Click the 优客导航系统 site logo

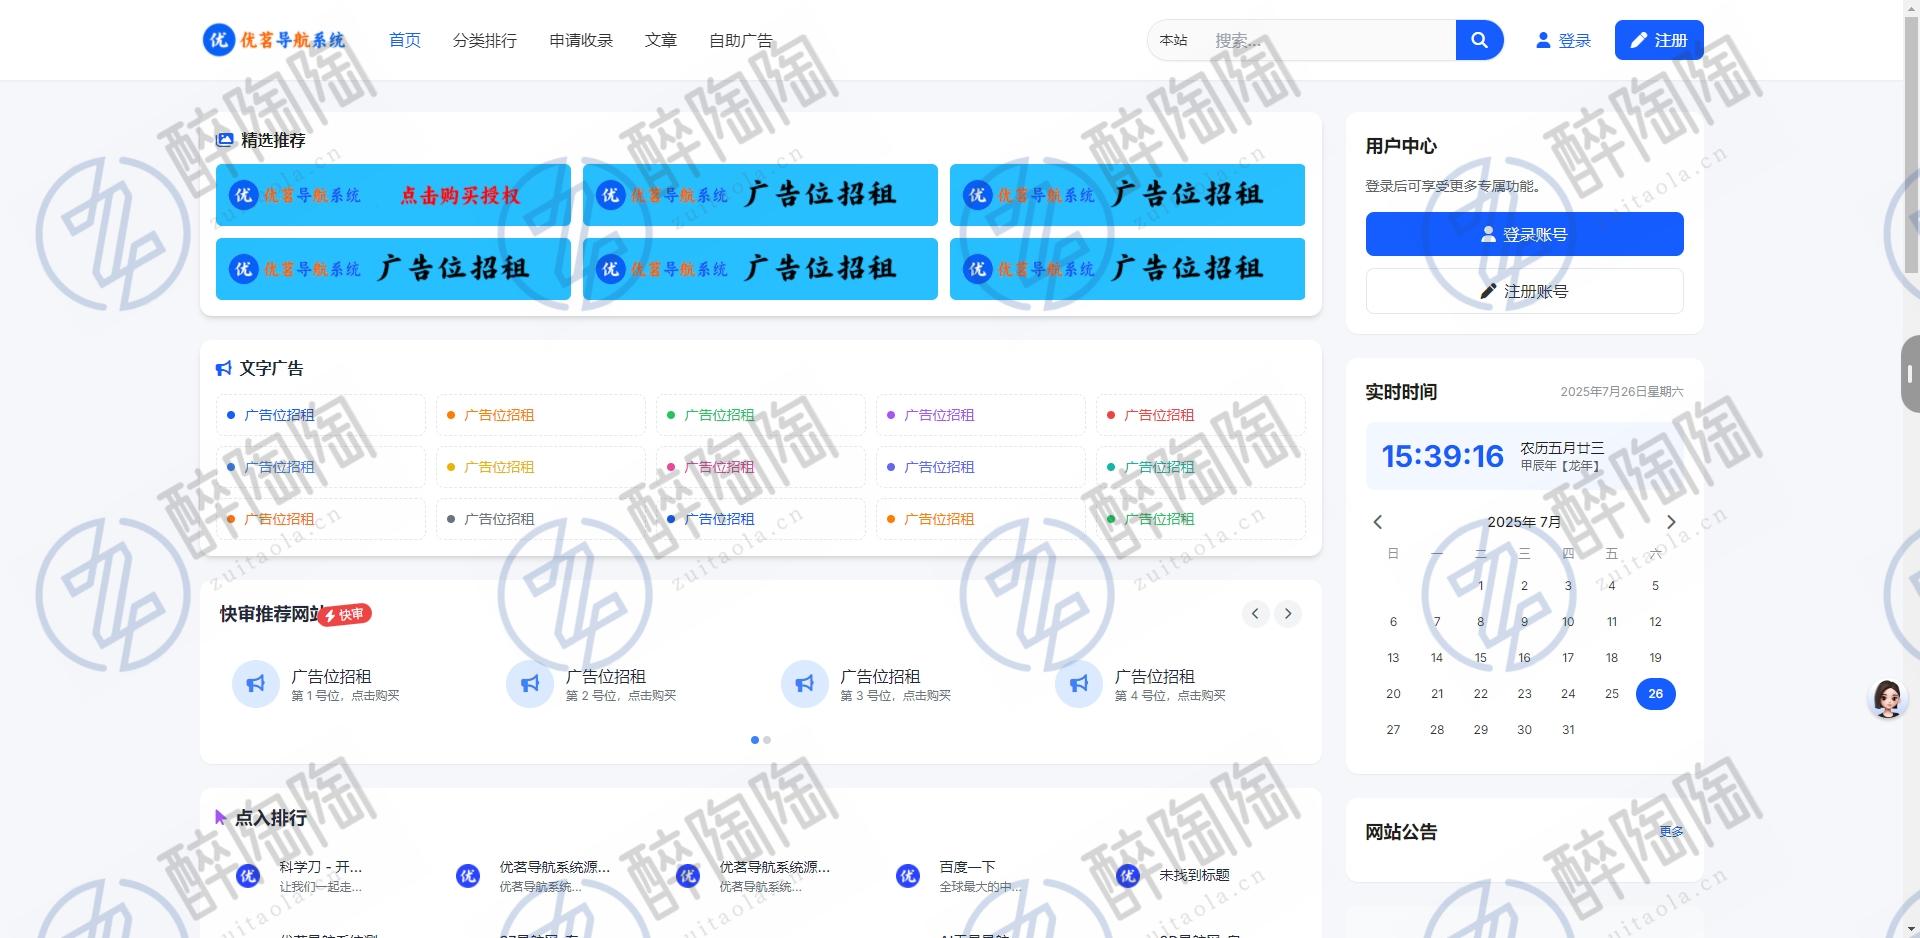pyautogui.click(x=274, y=40)
